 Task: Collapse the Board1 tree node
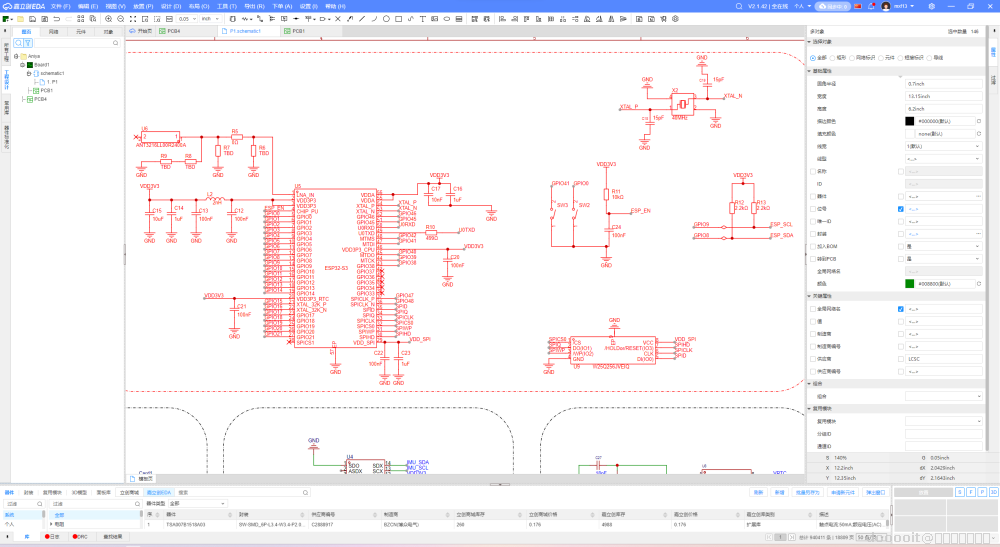[x=22, y=64]
